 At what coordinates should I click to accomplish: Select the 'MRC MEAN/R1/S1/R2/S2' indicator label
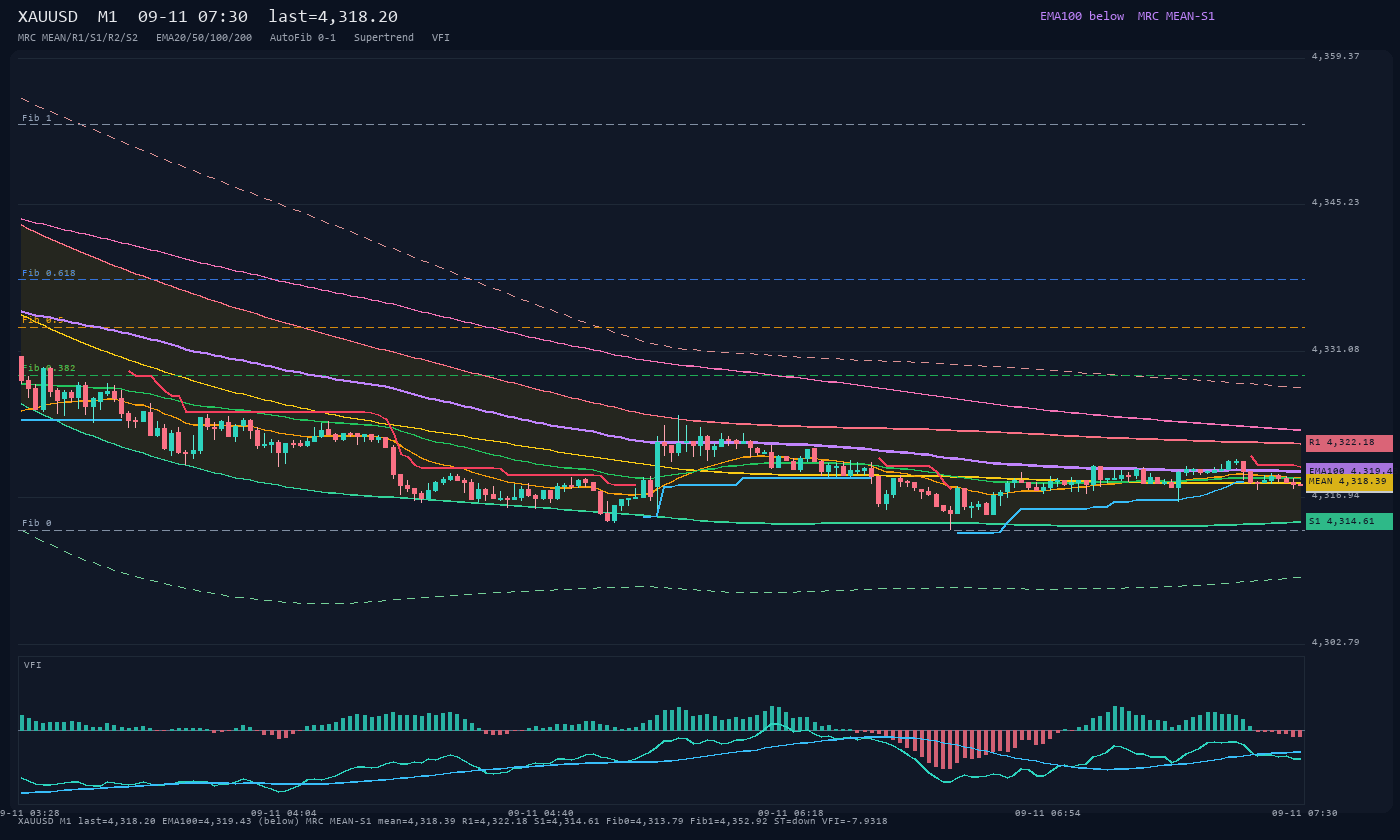(78, 37)
